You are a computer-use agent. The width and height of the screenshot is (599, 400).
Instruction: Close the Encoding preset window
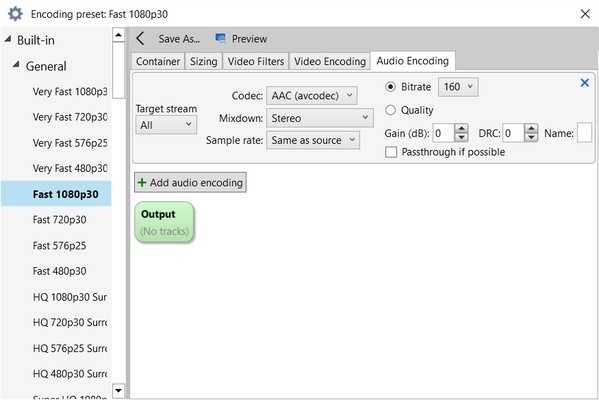(x=585, y=14)
